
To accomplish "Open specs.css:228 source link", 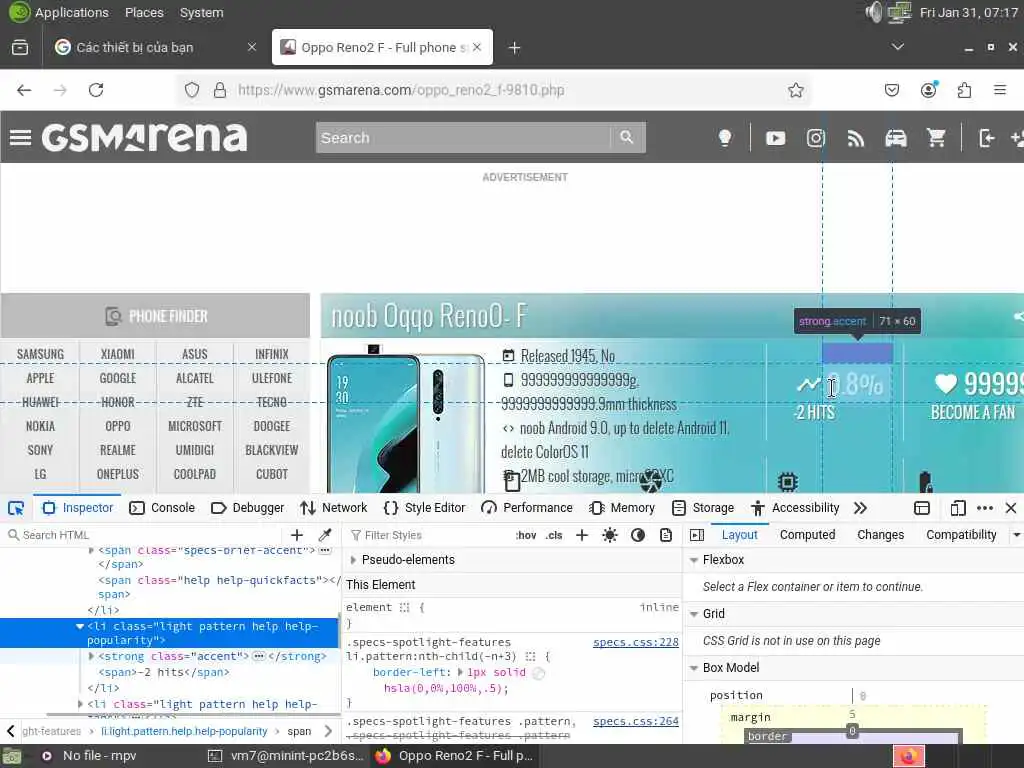I will pyautogui.click(x=635, y=642).
